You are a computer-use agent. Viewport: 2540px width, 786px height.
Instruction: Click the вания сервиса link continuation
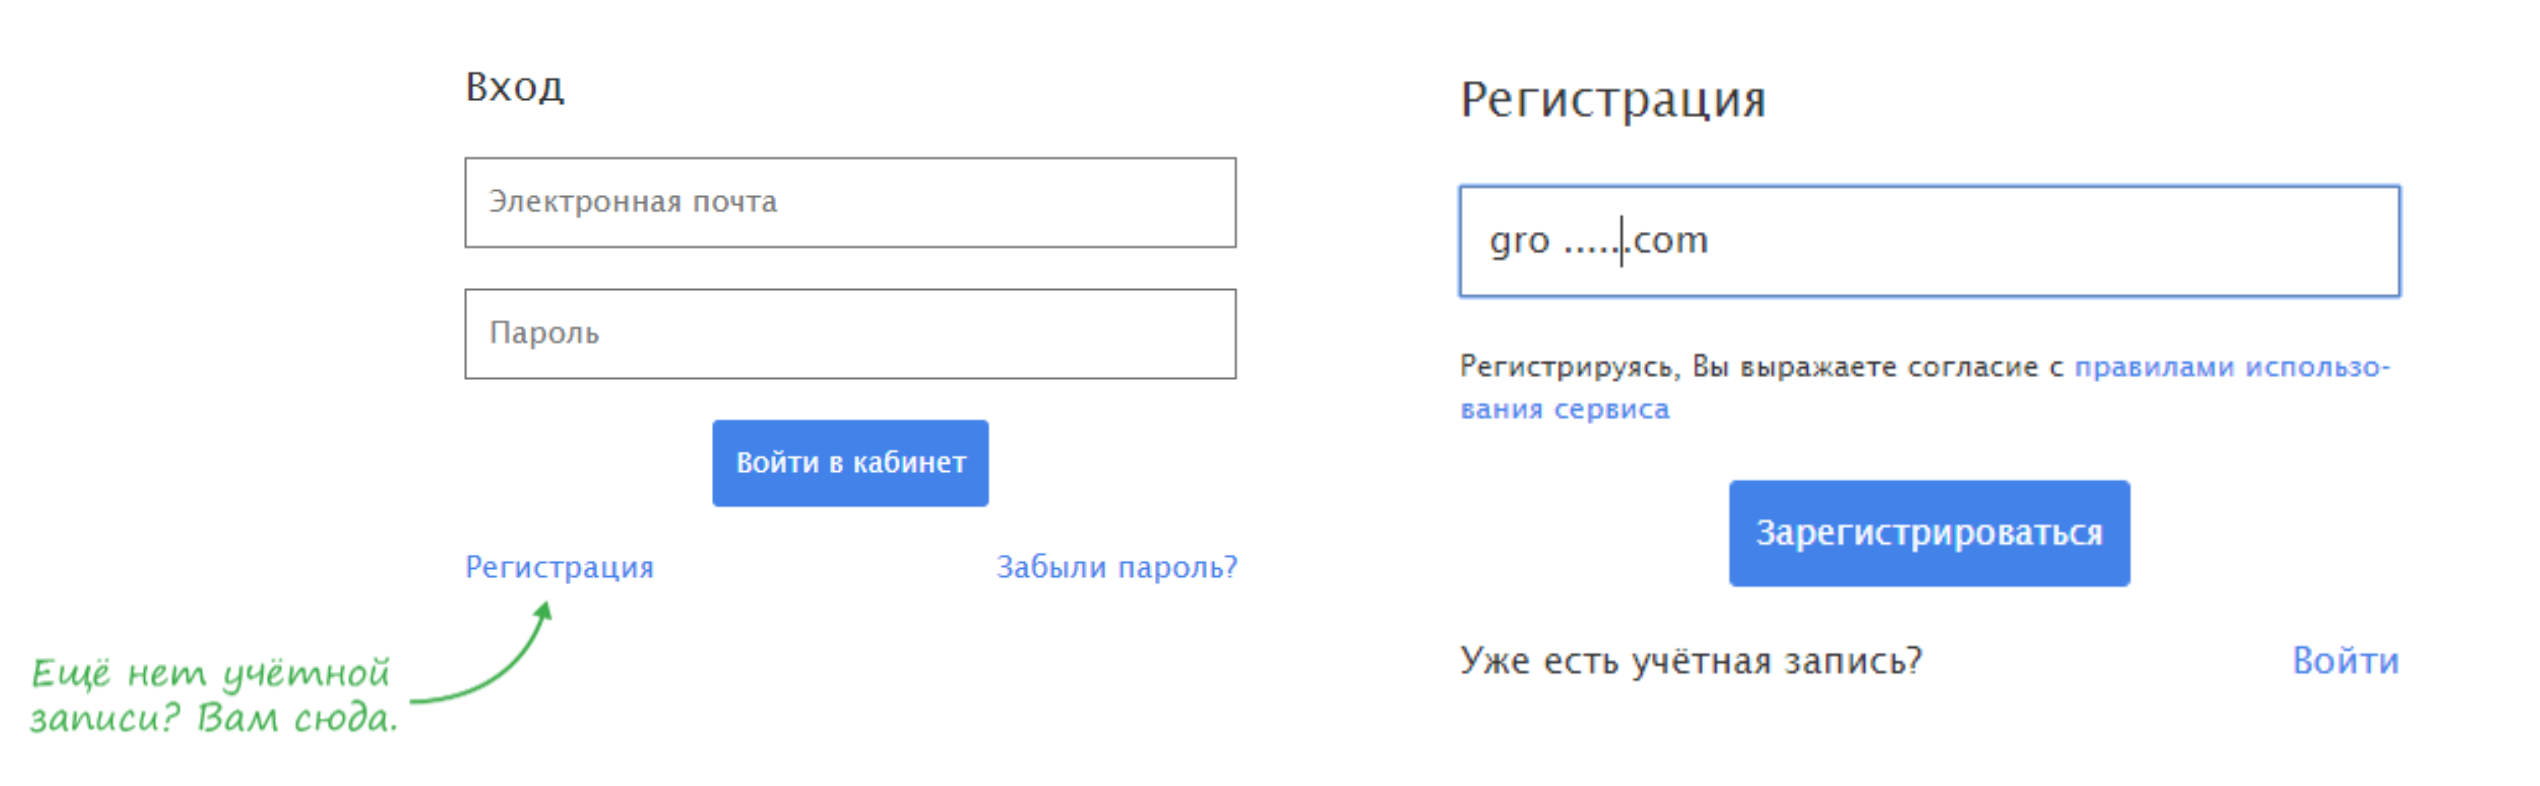[1565, 409]
